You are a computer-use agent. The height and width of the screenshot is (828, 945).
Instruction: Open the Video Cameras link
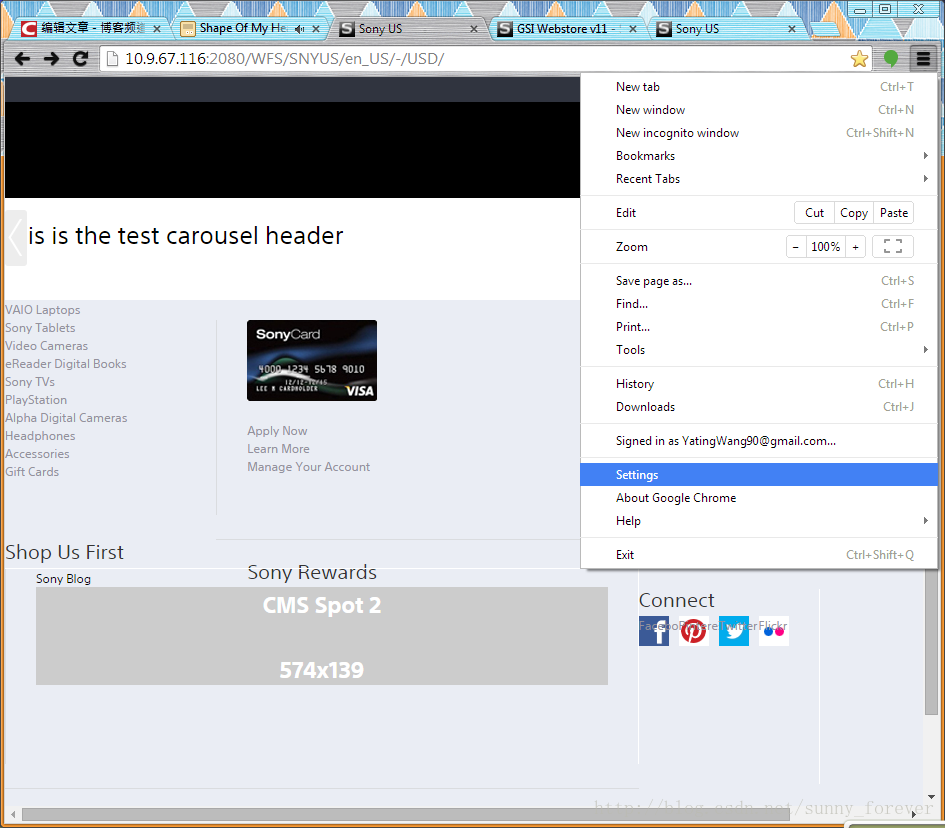(x=46, y=346)
